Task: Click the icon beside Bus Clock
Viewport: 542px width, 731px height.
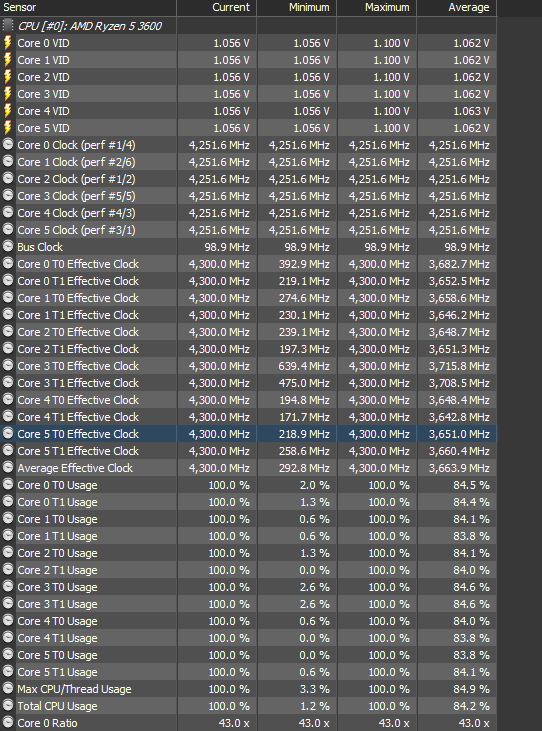Action: click(8, 246)
